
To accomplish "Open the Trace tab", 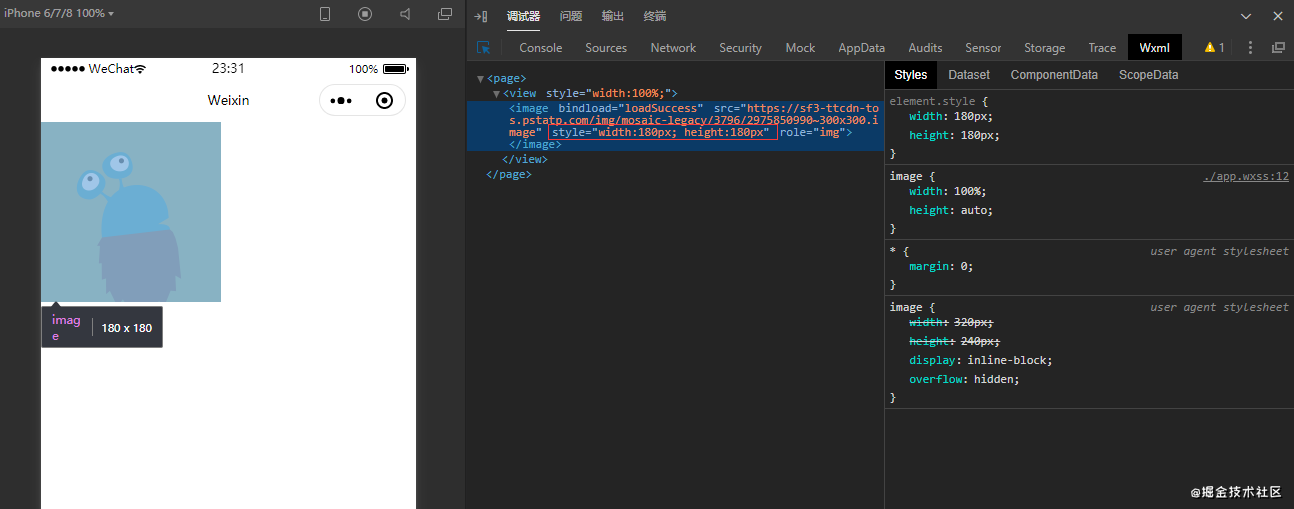I will (x=1102, y=47).
